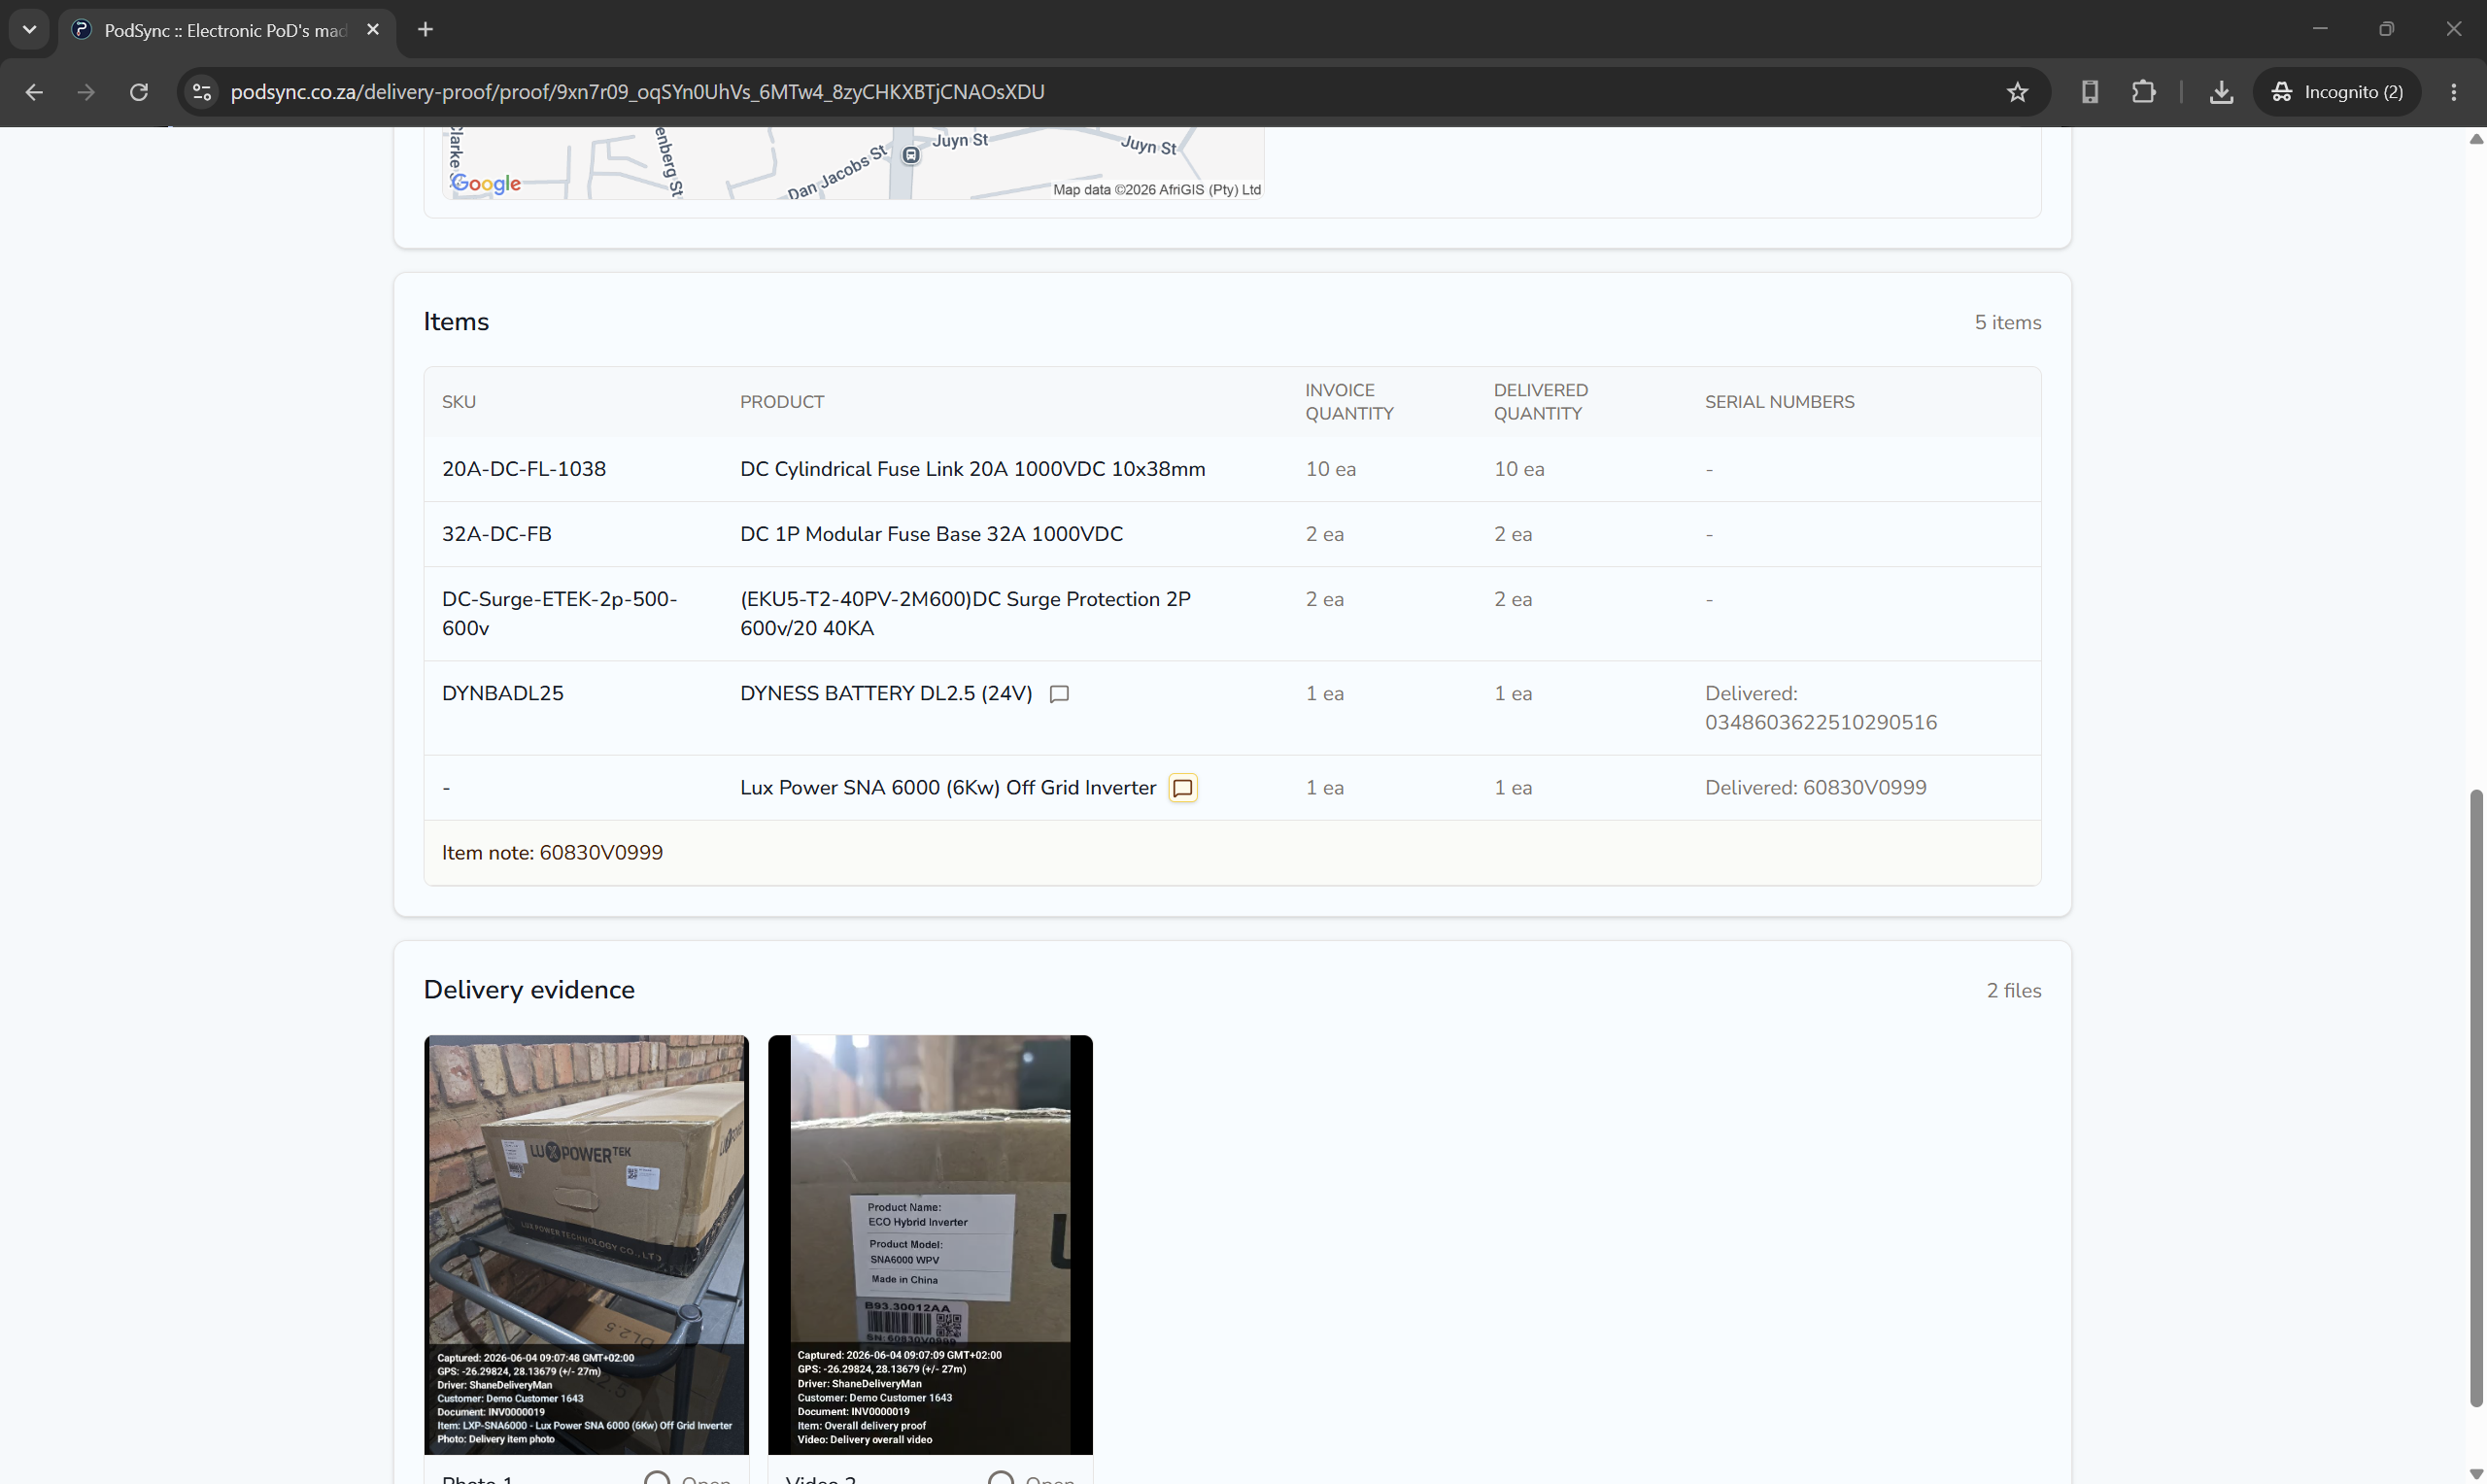The image size is (2487, 1484).
Task: Click SKU text 'DYNBADL25'
Action: [x=503, y=693]
